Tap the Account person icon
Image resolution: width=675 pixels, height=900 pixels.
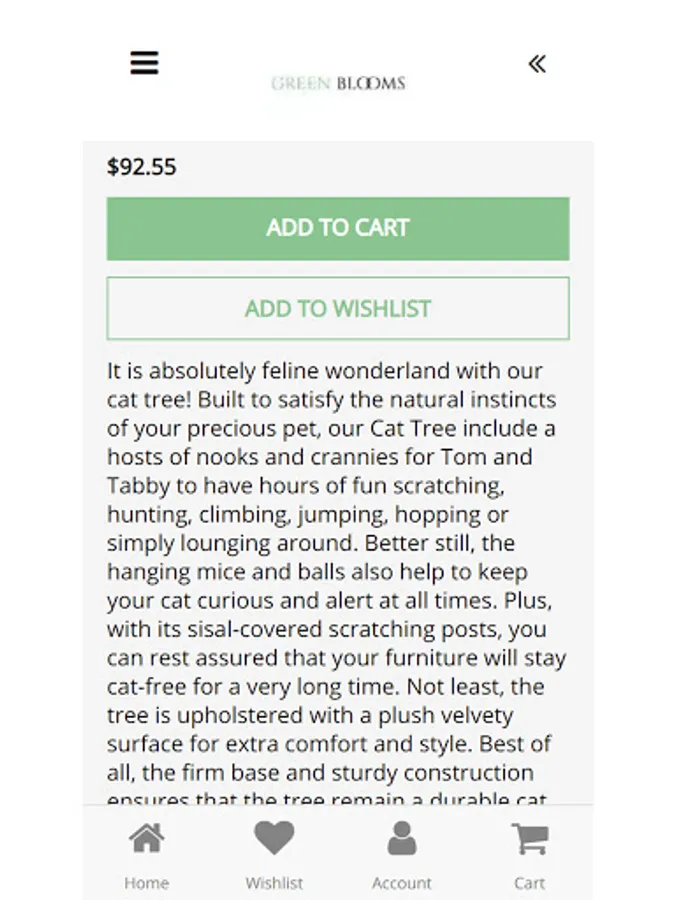[402, 838]
